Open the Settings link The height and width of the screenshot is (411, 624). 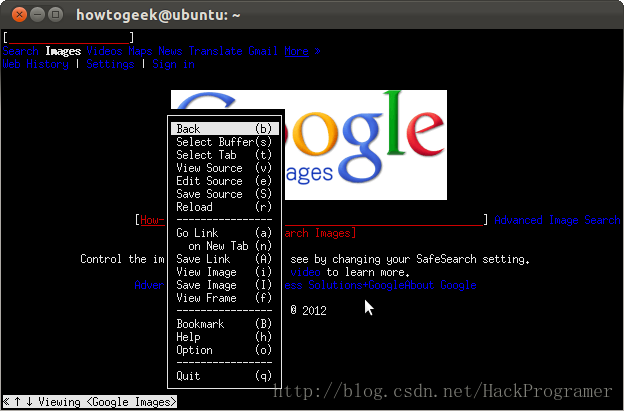click(110, 64)
